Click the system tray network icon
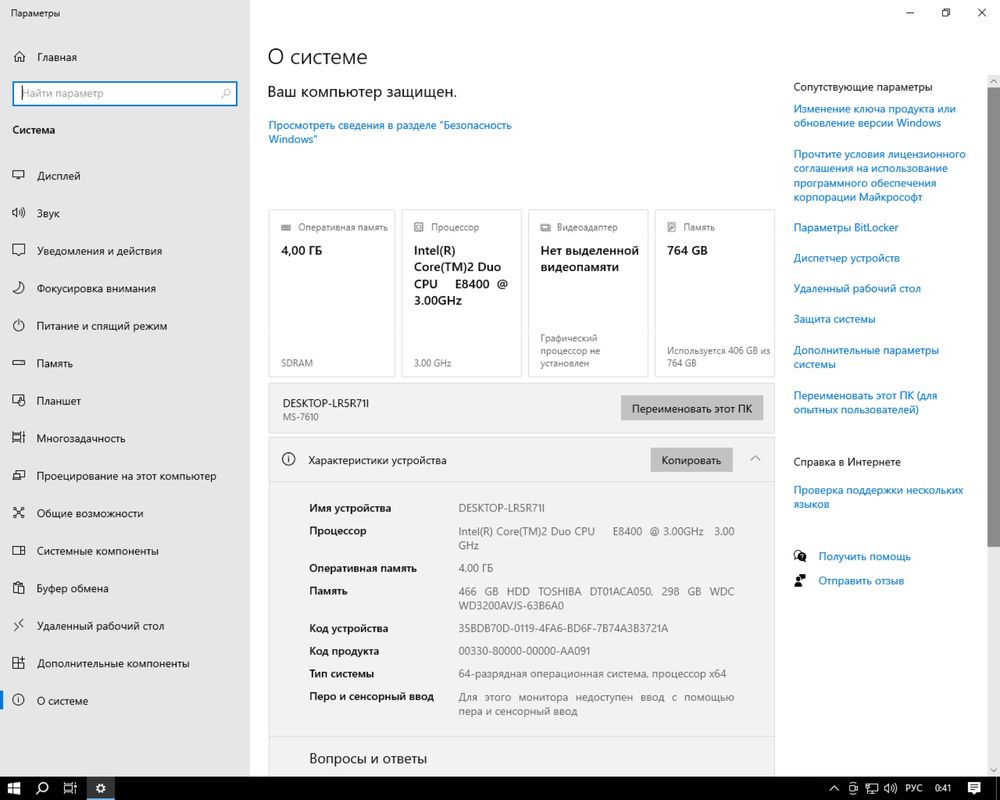This screenshot has height=800, width=1000. 872,789
